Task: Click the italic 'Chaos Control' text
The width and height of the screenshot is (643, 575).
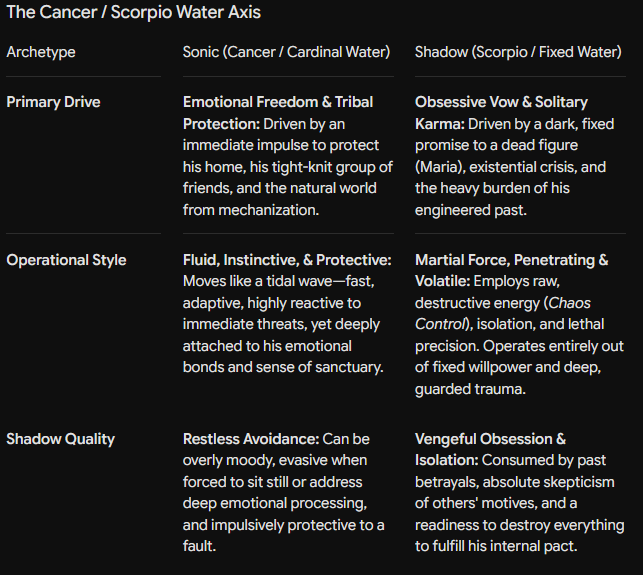Action: pyautogui.click(x=503, y=314)
